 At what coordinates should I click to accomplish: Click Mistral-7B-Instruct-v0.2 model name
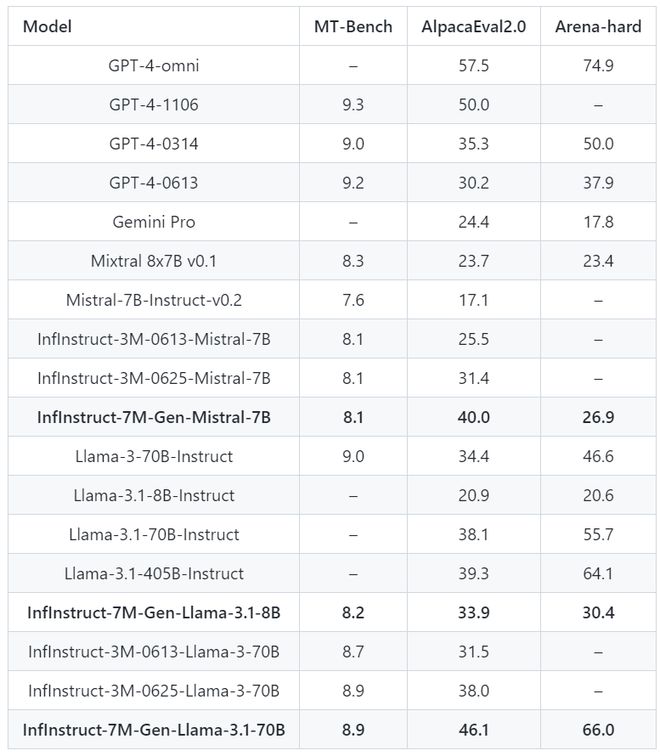pos(153,300)
